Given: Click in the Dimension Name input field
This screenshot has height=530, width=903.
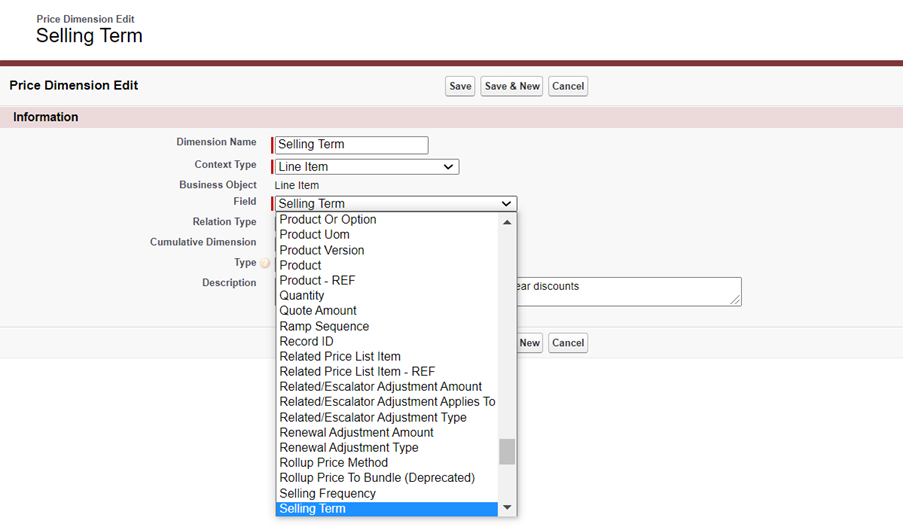Looking at the screenshot, I should 351,145.
